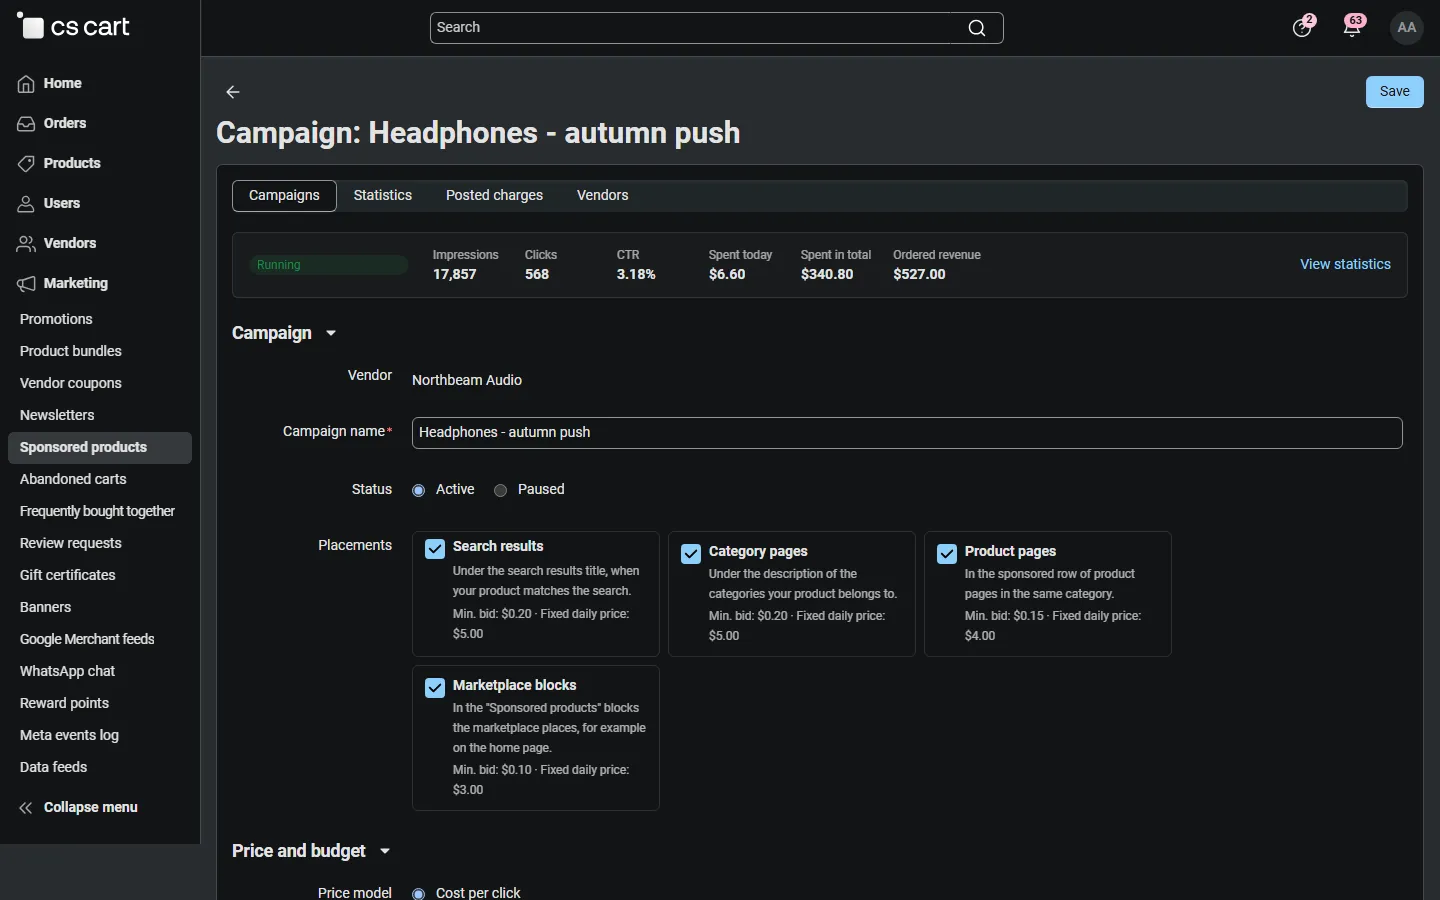The height and width of the screenshot is (900, 1440).
Task: Open Reward points submenu item
Action: coord(65,704)
